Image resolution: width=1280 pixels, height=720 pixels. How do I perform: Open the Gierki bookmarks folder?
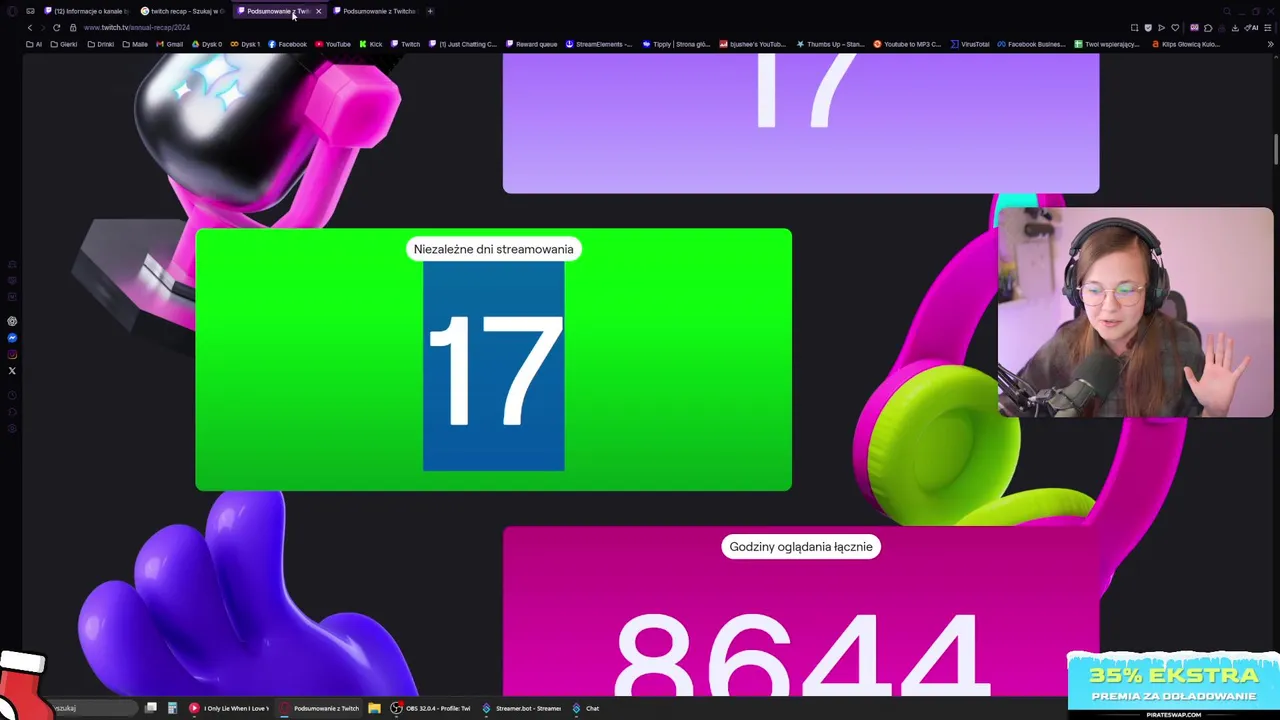[x=64, y=44]
